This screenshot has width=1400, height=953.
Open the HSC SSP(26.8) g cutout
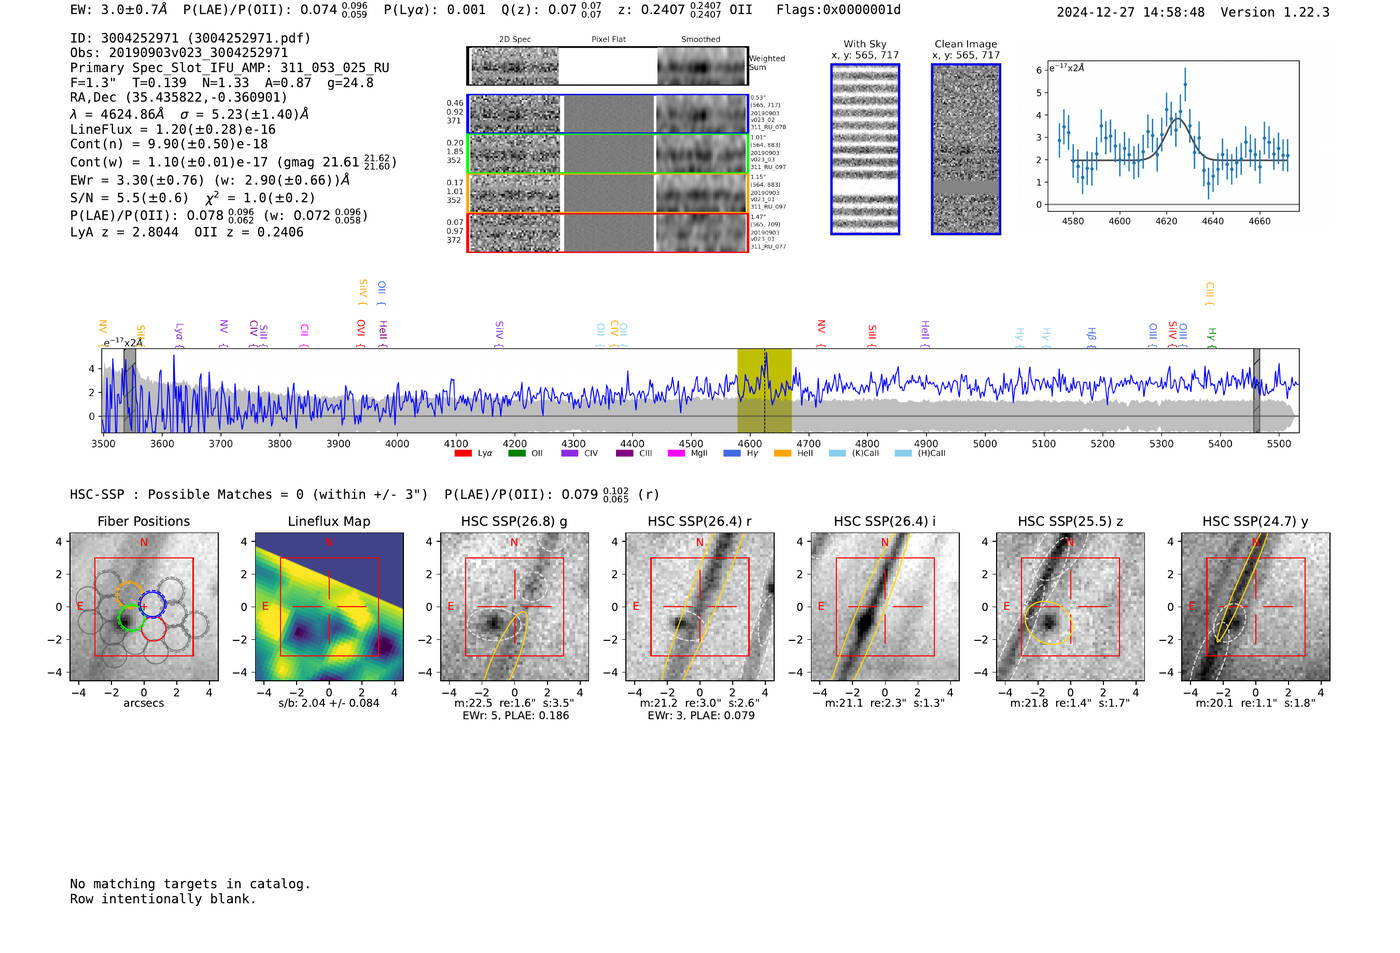pos(514,606)
